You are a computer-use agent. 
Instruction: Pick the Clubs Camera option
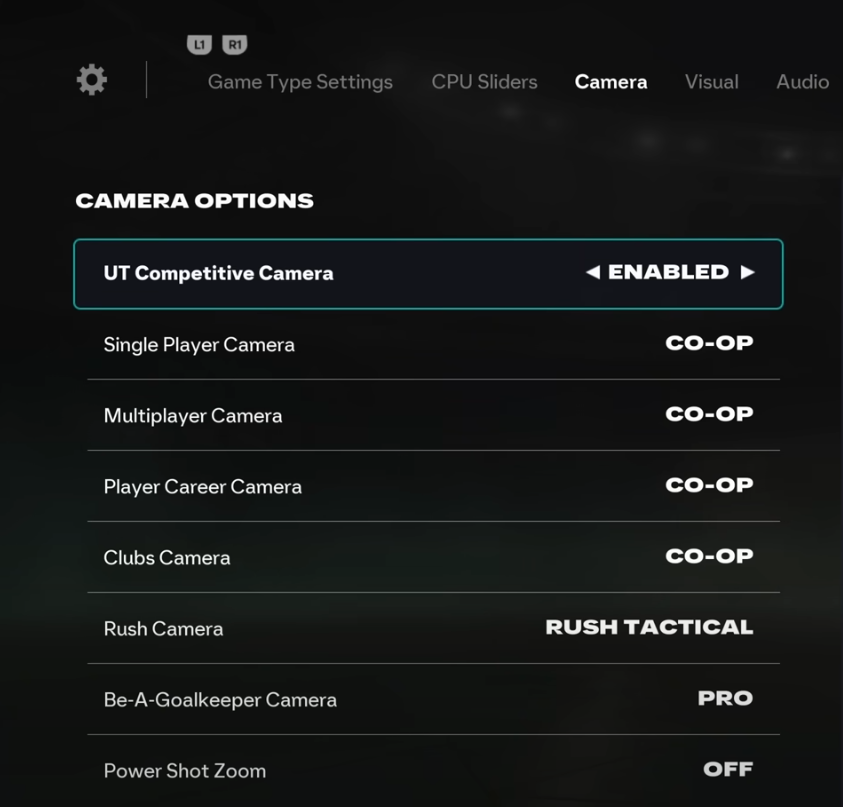(433, 558)
